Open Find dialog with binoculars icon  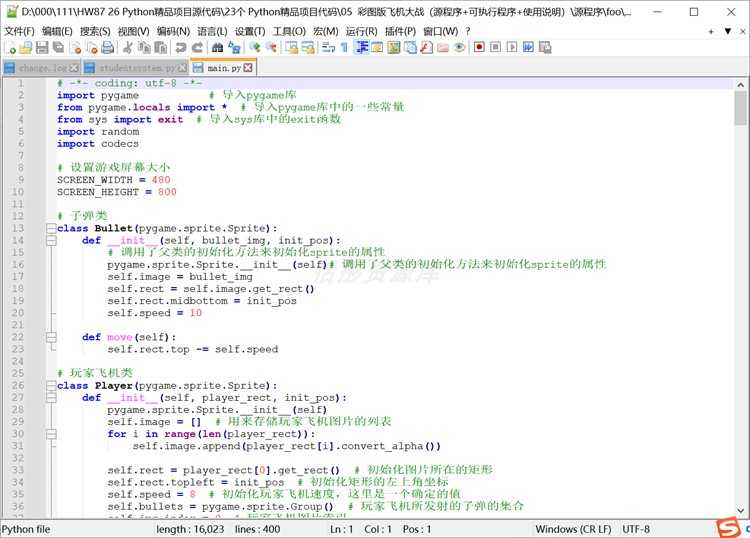[x=217, y=47]
